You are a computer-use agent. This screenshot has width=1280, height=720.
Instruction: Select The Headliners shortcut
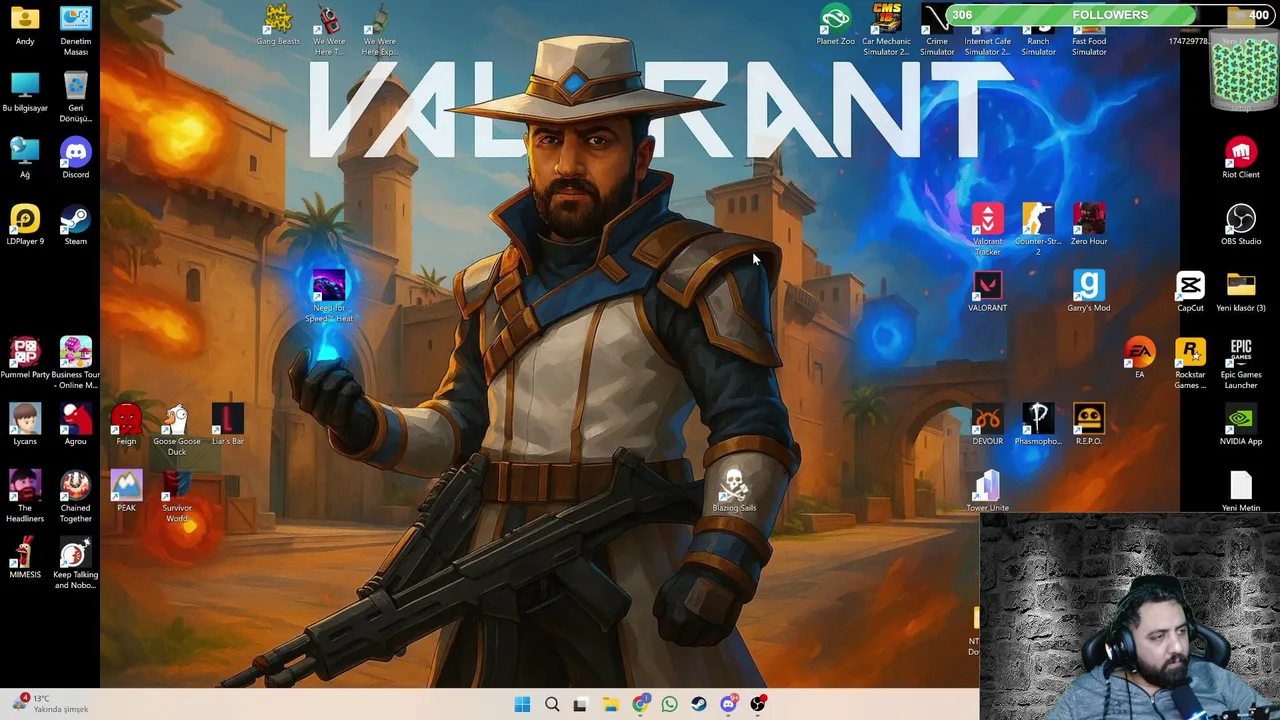(x=25, y=497)
